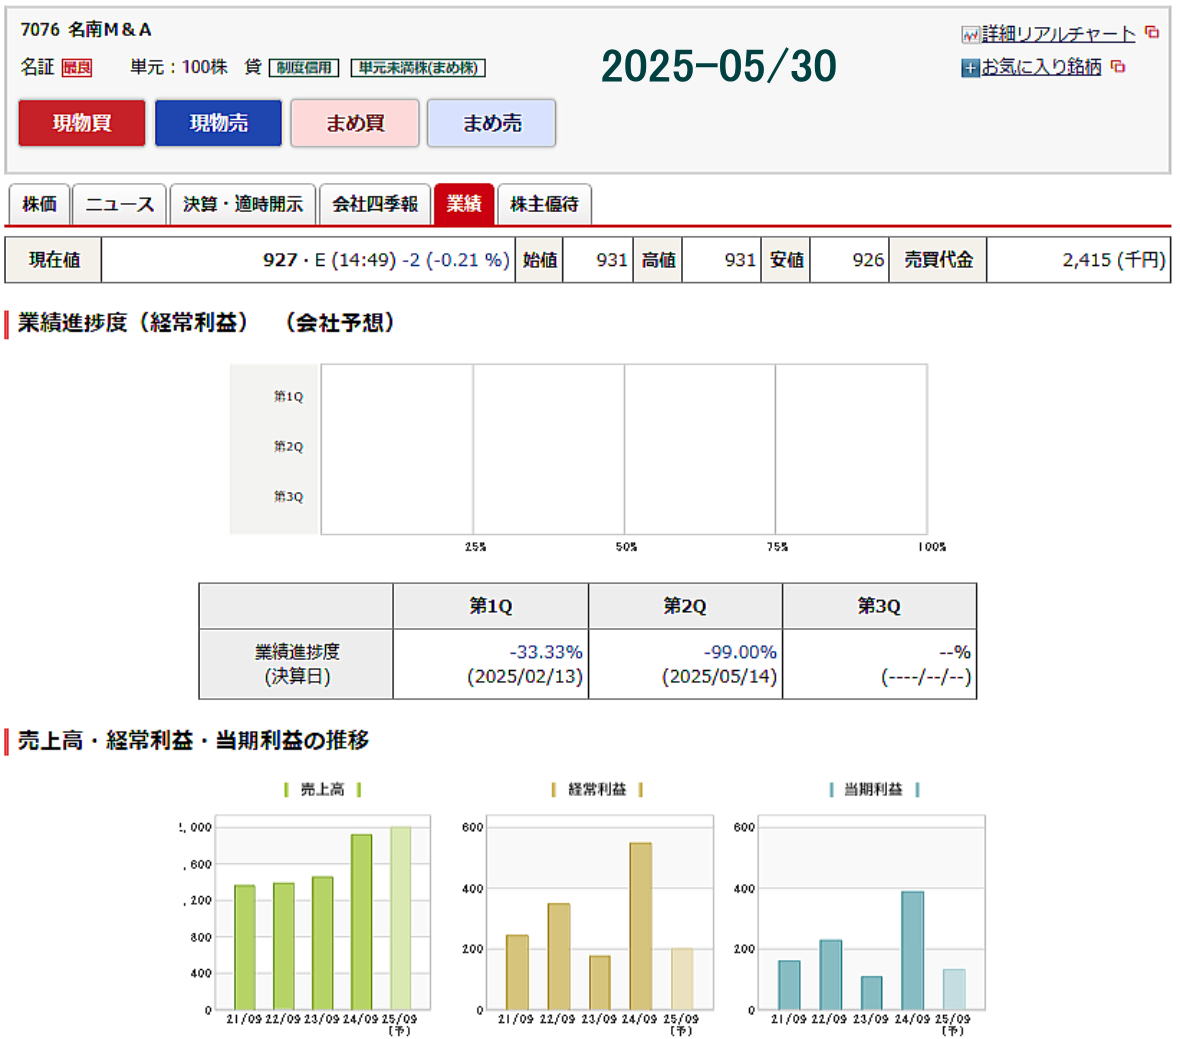This screenshot has width=1180, height=1039.
Task: Click the 売買代金 label cell
Action: tap(938, 260)
